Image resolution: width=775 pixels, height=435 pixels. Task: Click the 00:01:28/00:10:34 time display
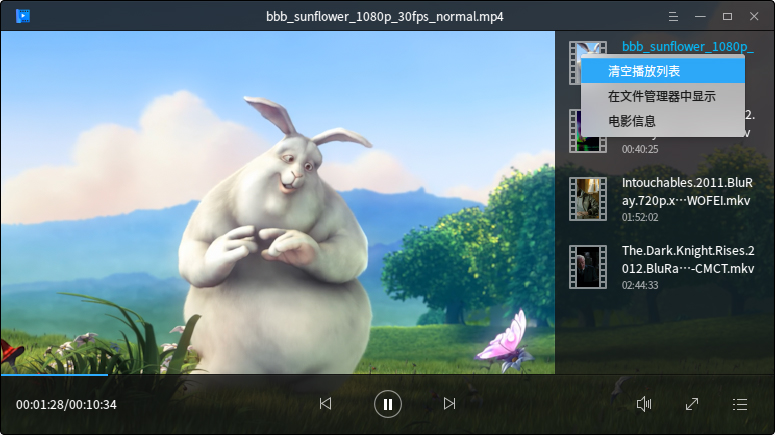pos(66,405)
